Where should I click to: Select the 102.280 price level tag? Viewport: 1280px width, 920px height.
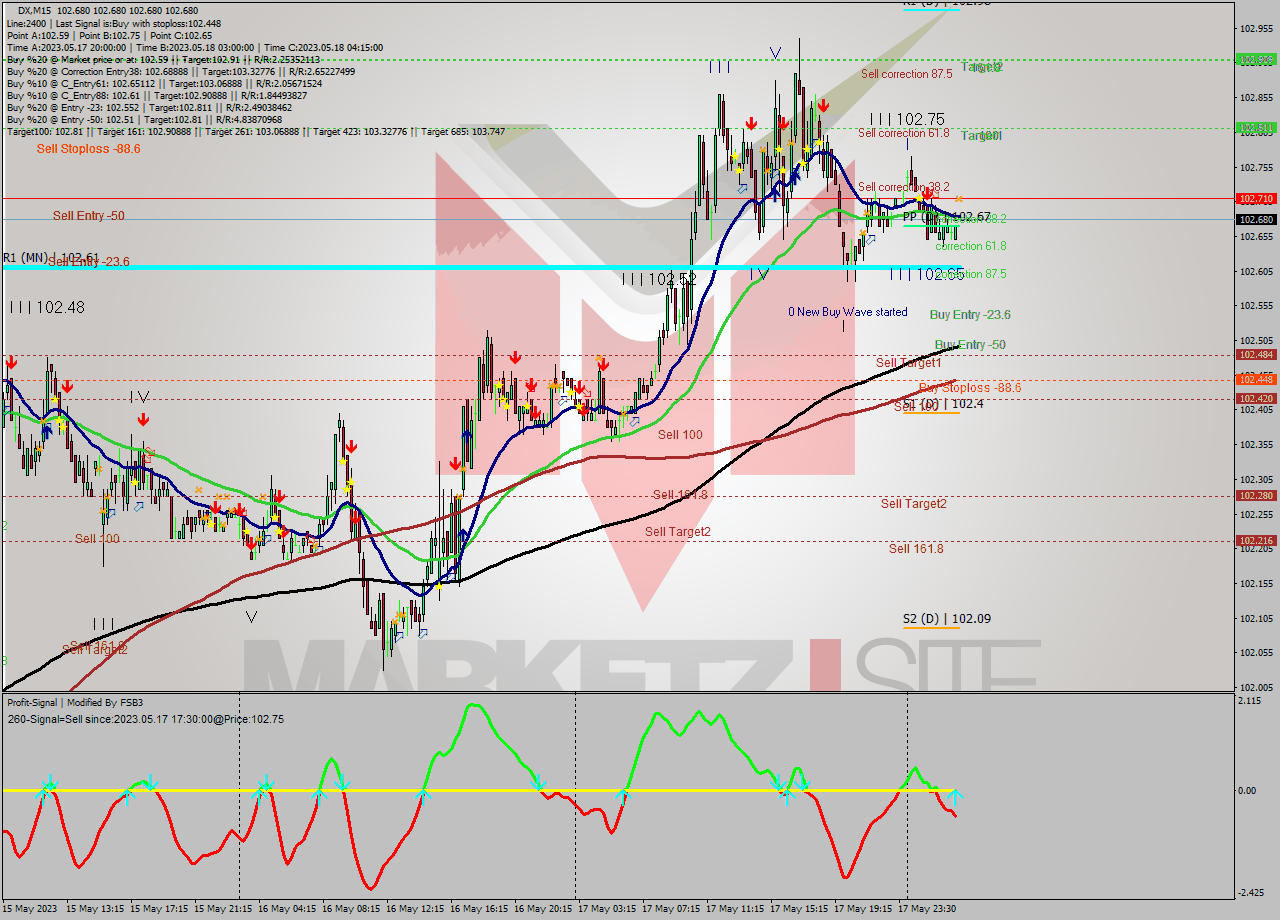pyautogui.click(x=1256, y=495)
